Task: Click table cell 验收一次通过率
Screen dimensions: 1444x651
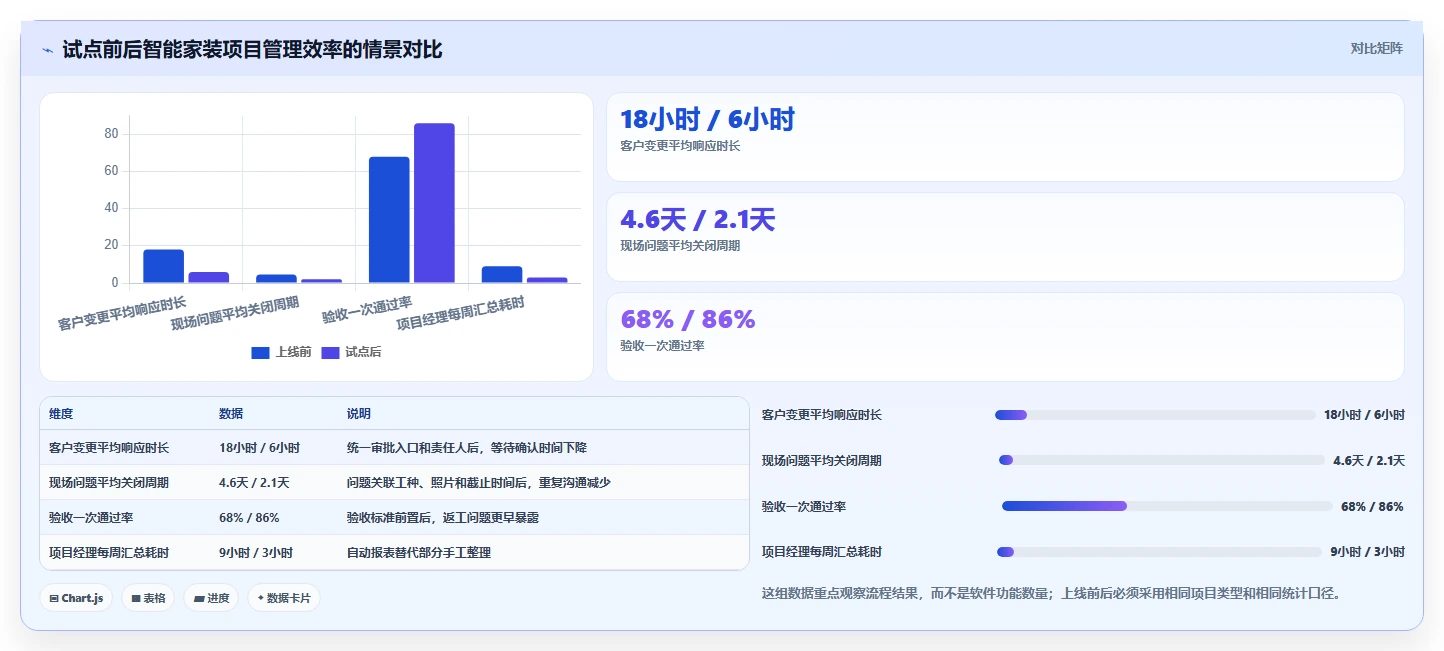Action: tap(91, 518)
